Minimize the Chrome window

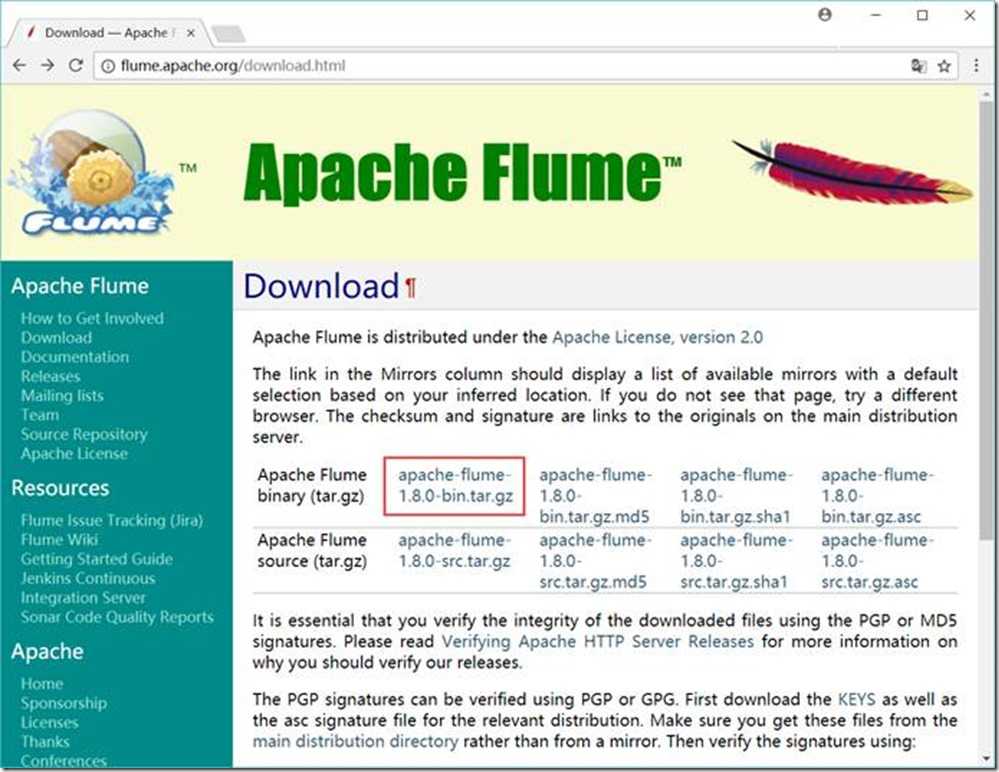(x=876, y=15)
